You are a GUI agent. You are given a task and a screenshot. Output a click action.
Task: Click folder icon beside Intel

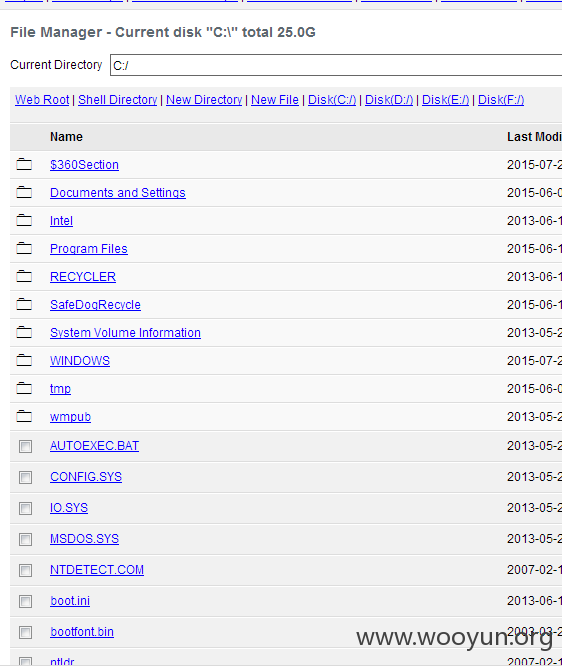coord(24,220)
